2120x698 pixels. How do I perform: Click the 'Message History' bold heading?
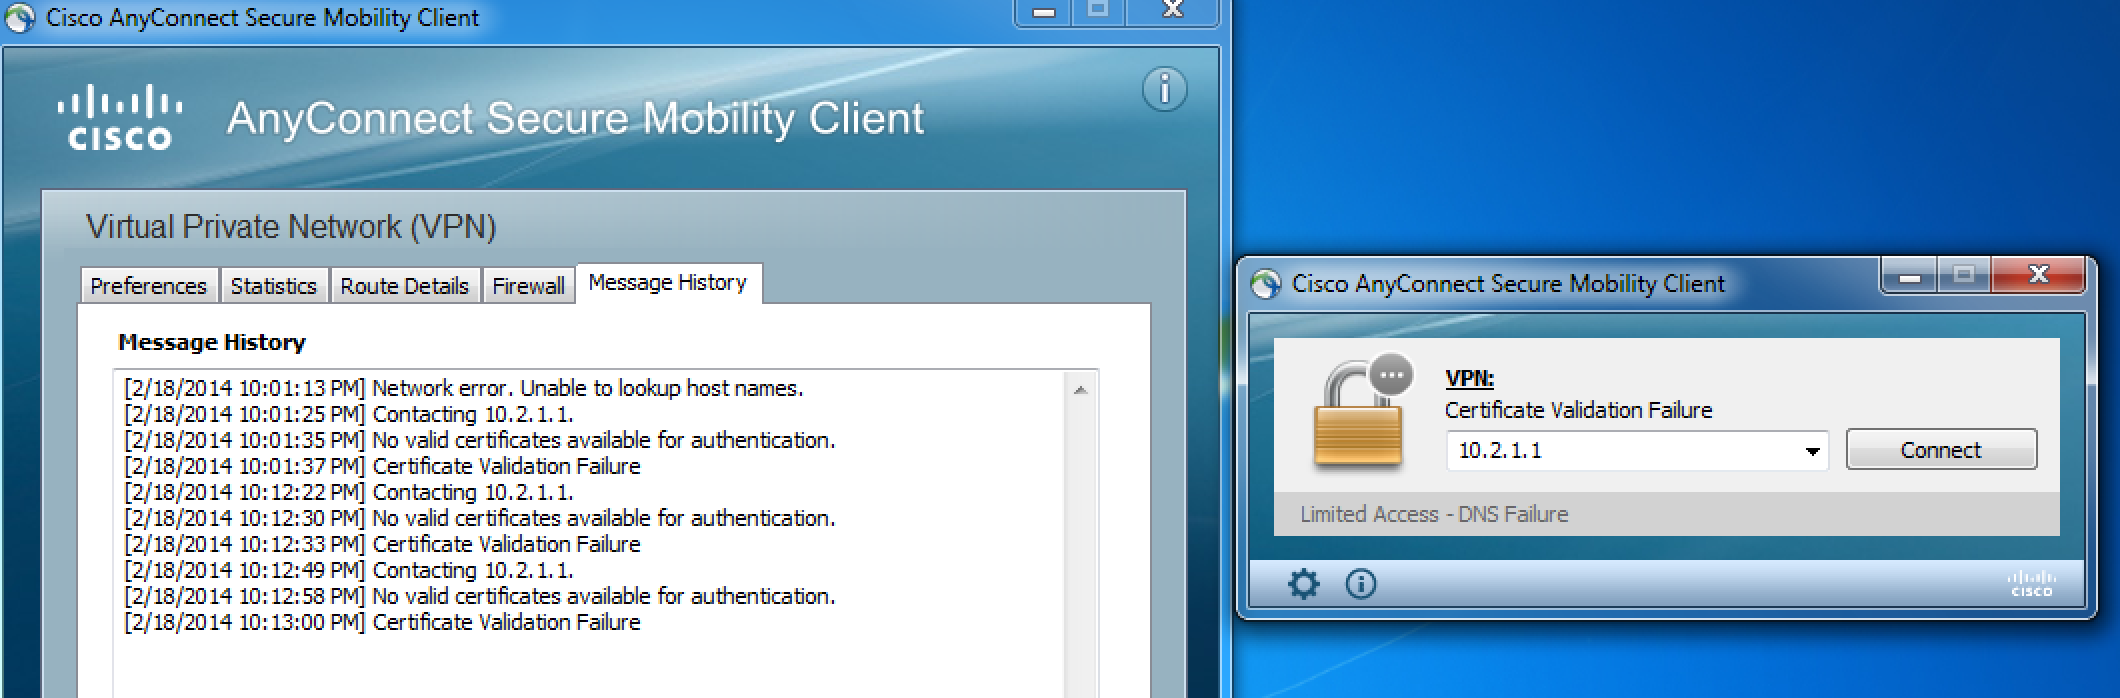[212, 343]
